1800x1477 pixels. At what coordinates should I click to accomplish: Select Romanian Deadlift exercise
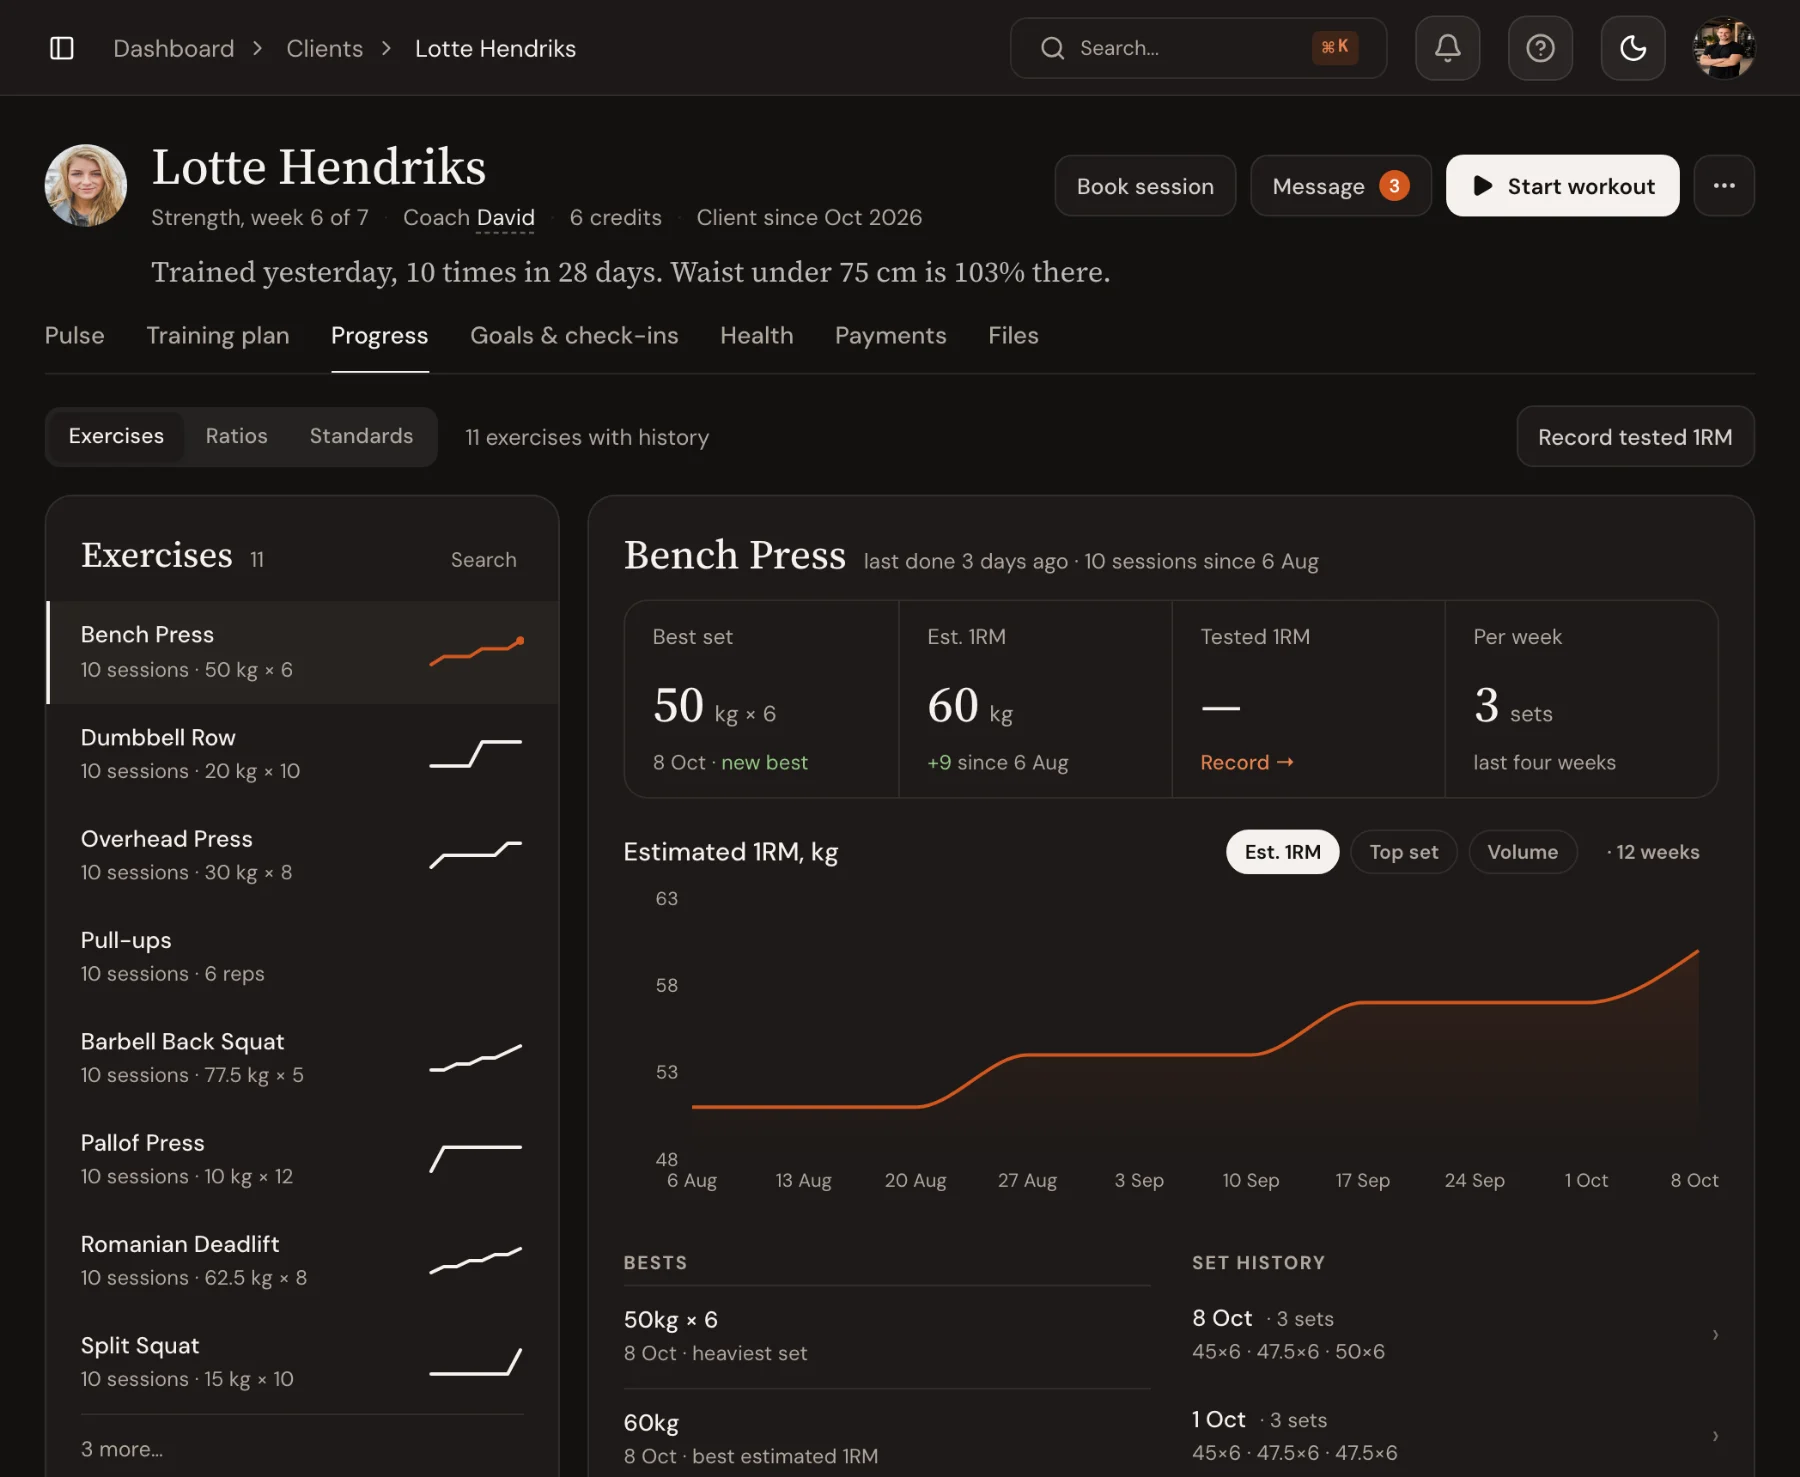[x=302, y=1261]
